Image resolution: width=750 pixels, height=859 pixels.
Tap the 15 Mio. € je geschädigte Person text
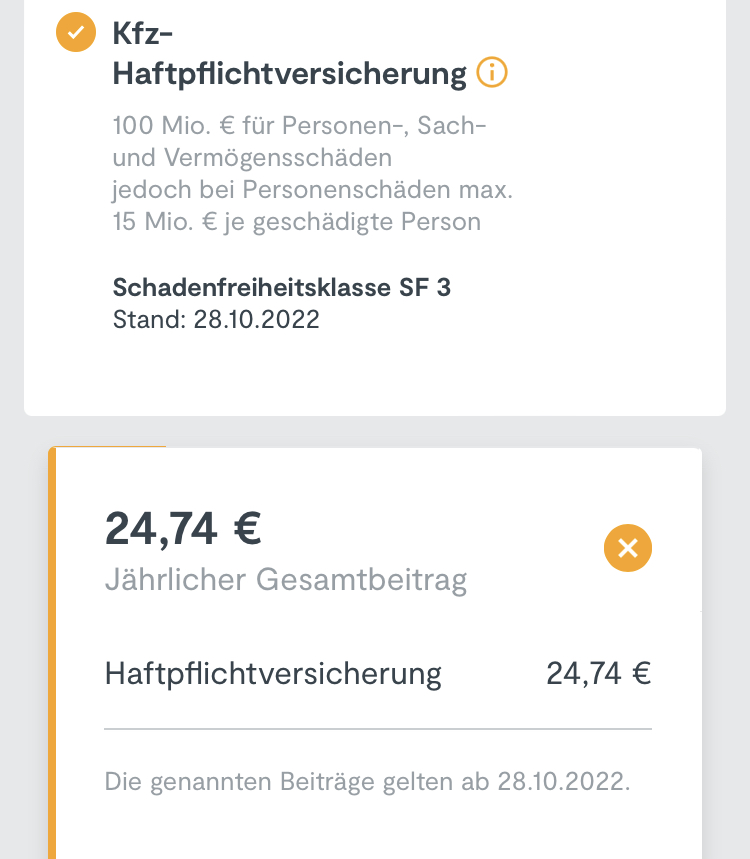[x=296, y=221]
